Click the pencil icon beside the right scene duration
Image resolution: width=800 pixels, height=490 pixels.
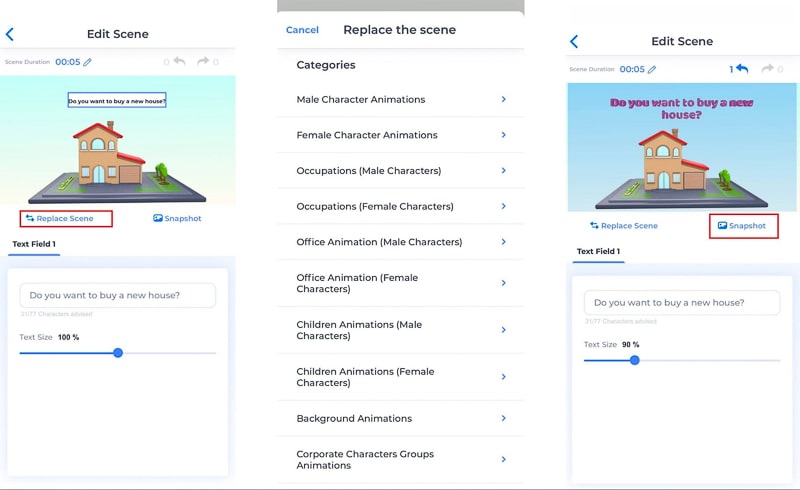[x=652, y=69]
